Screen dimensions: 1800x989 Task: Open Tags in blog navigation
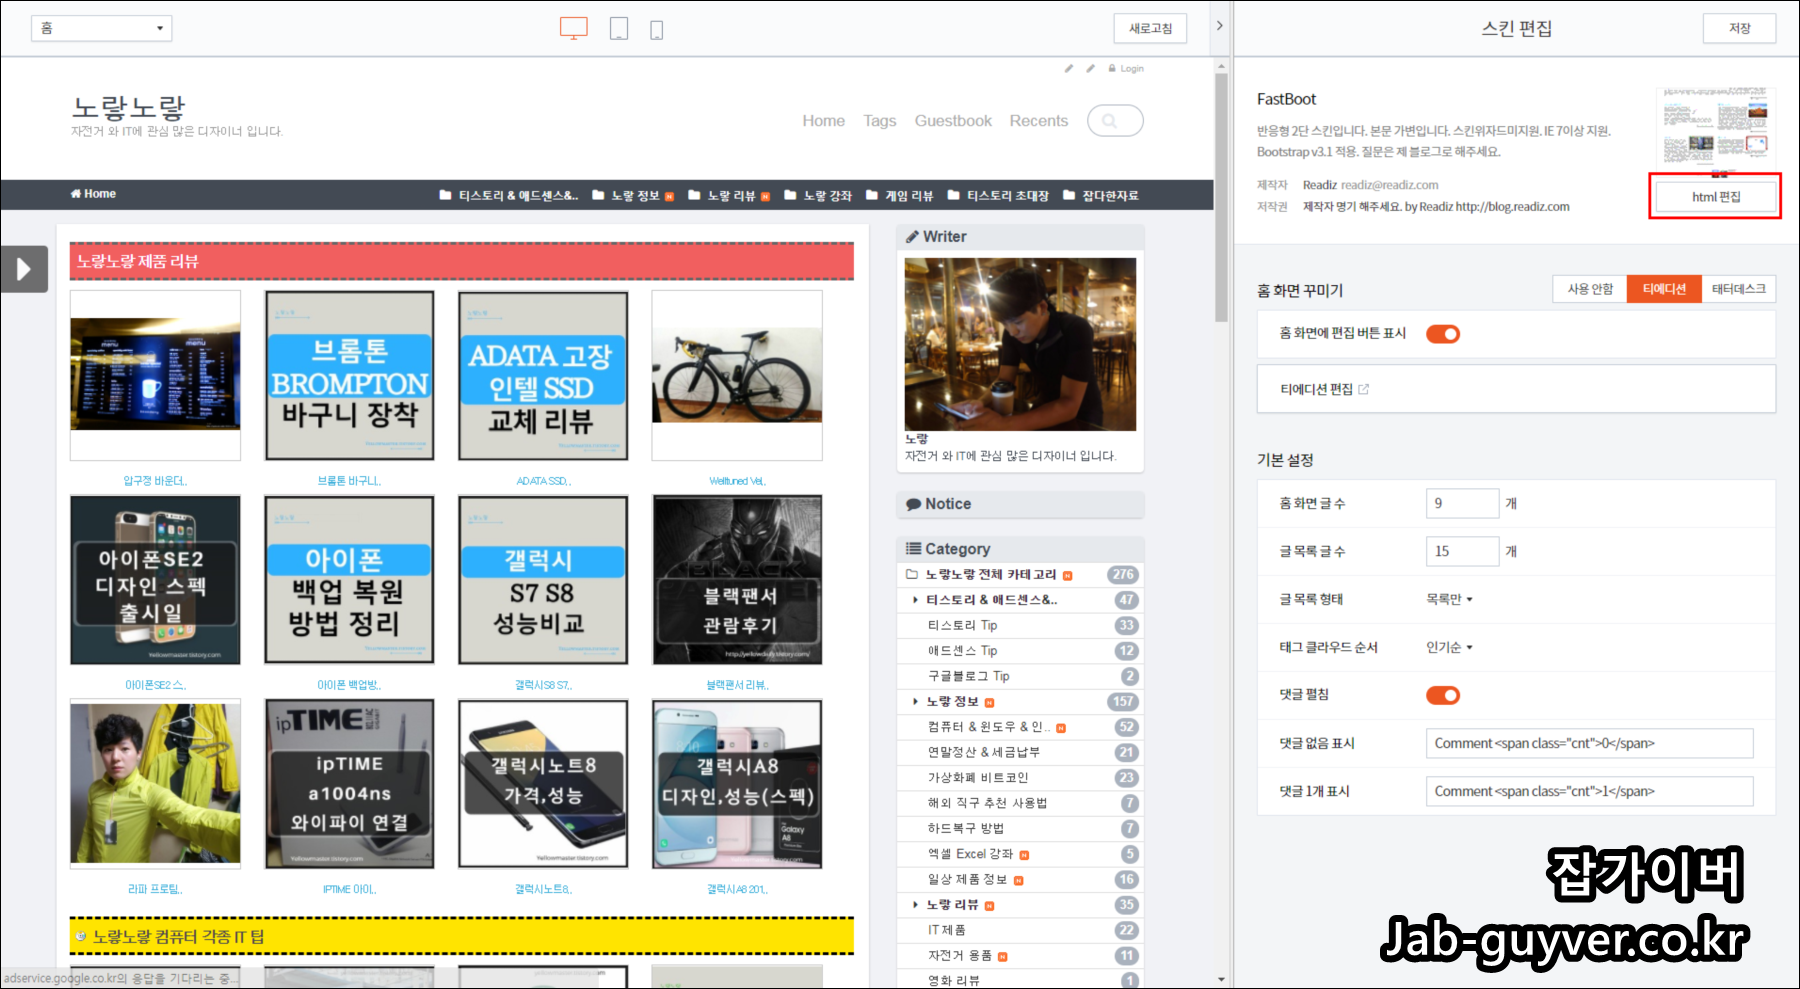click(880, 121)
